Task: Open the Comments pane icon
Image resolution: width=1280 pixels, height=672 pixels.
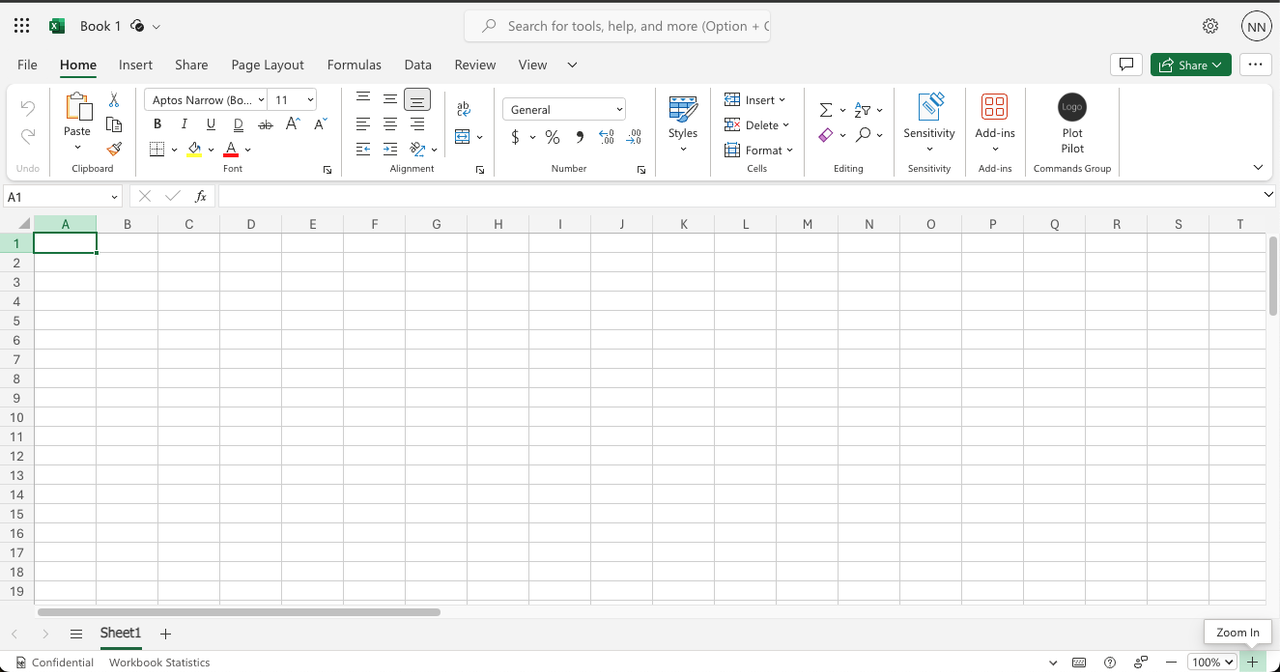Action: pos(1126,64)
